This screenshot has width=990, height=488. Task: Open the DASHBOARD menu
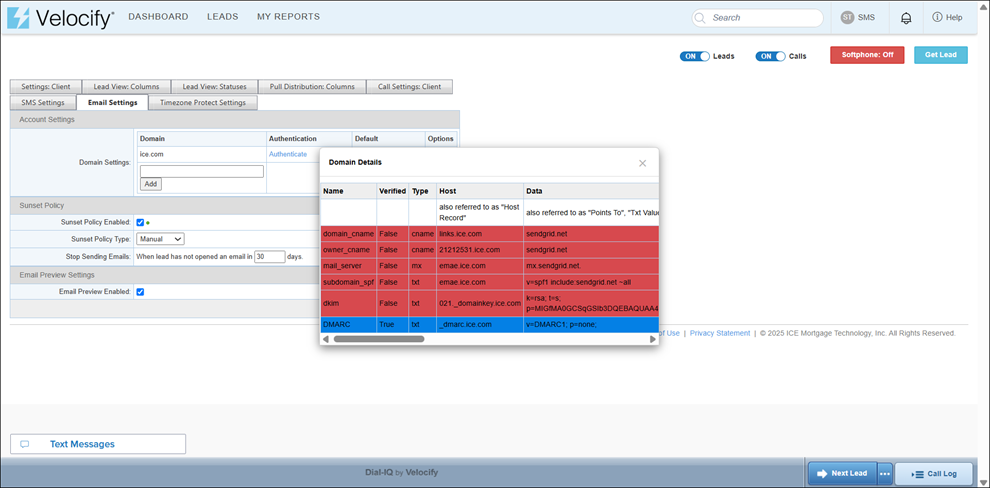coord(158,17)
